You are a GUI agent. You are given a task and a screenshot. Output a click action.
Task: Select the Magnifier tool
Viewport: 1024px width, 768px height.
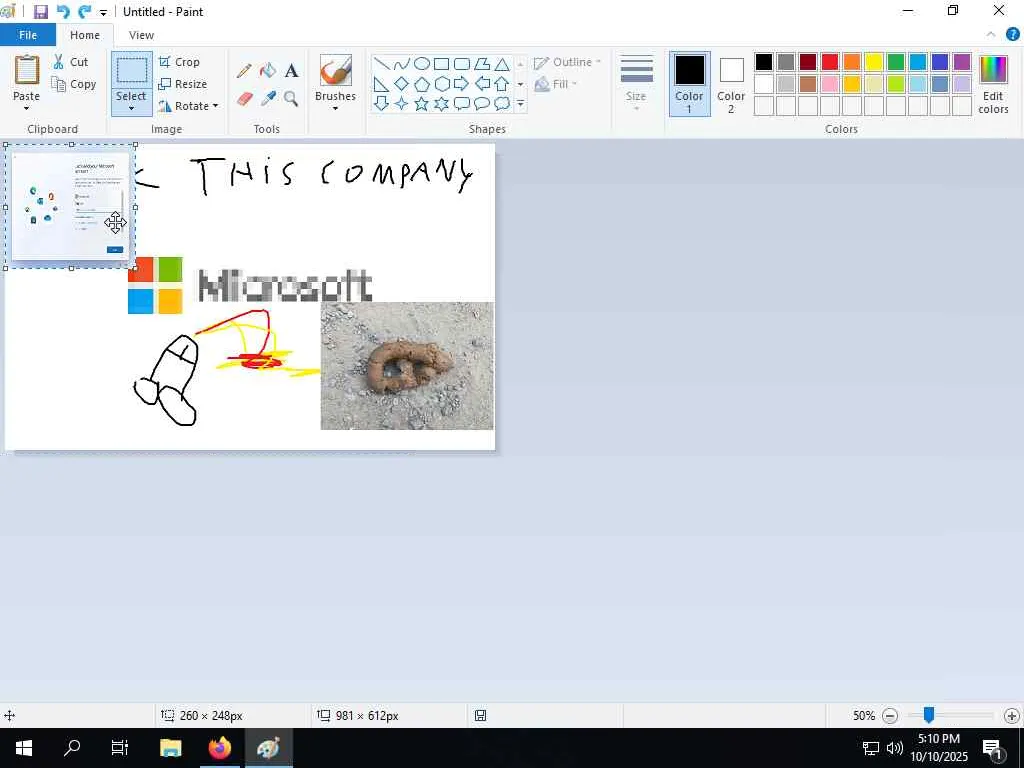(291, 99)
